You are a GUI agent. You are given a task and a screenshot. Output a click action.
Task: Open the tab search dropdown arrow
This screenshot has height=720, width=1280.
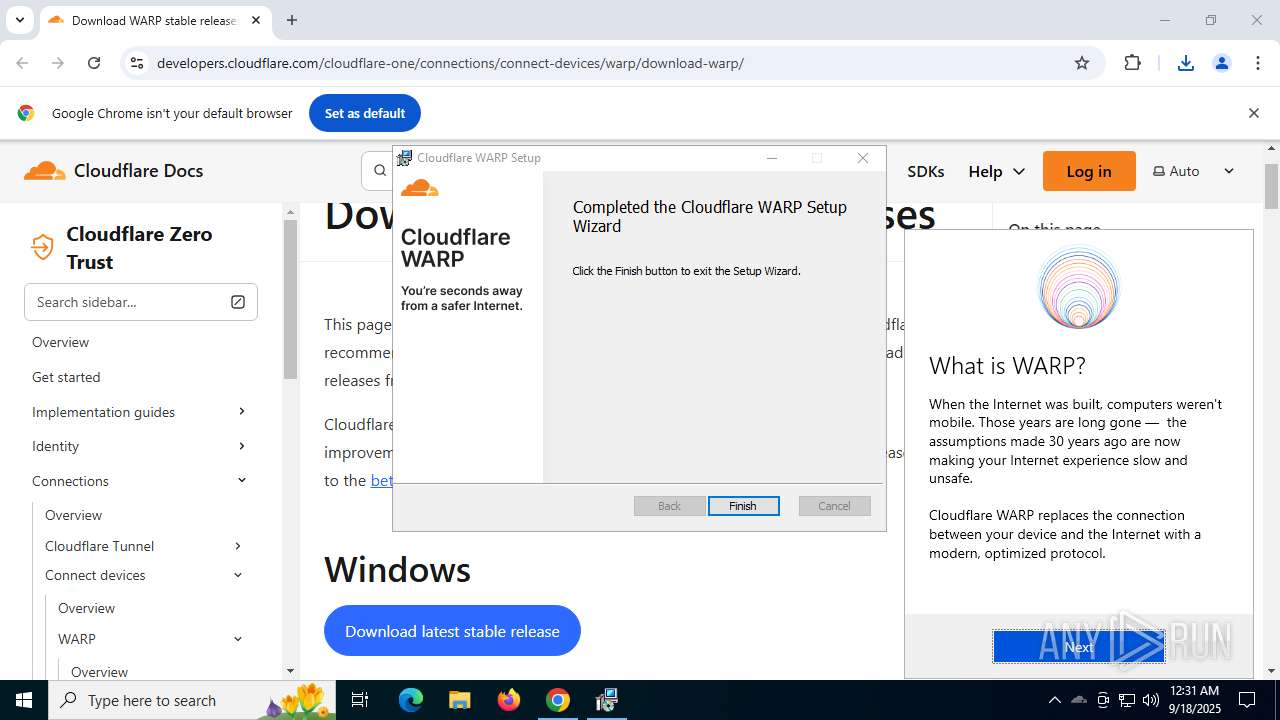(x=19, y=20)
